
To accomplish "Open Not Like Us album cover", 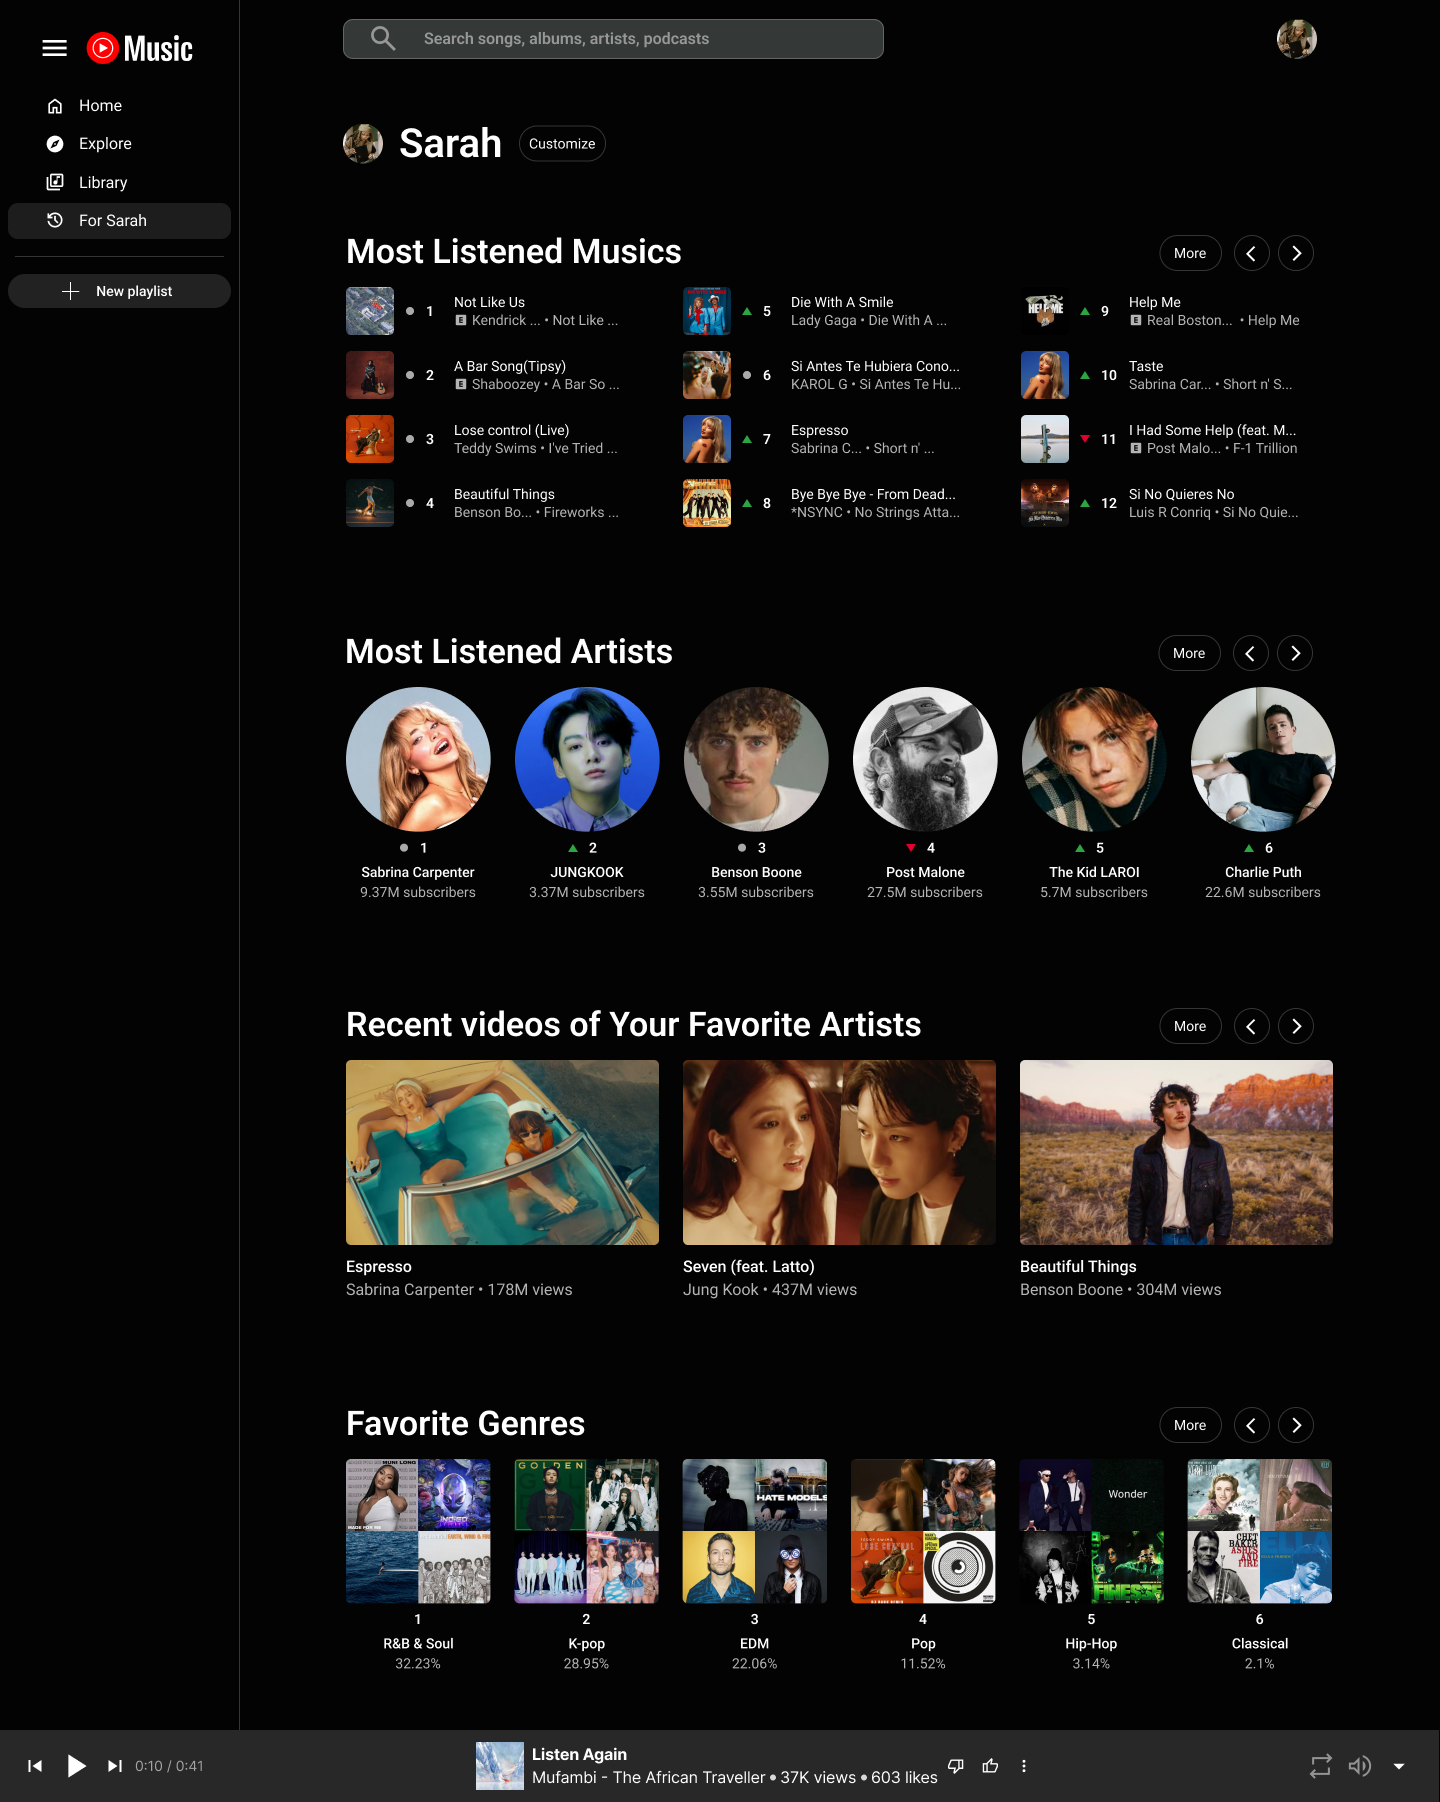I will [370, 311].
